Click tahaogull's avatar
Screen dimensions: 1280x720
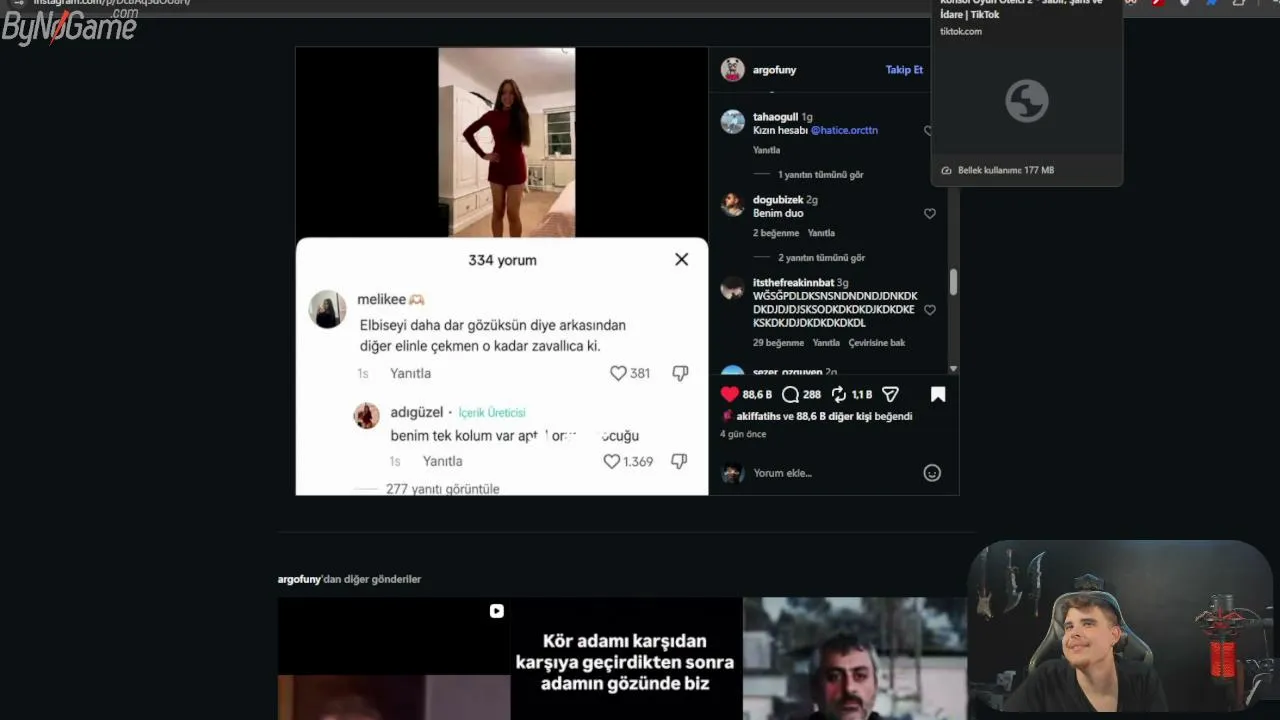(733, 122)
